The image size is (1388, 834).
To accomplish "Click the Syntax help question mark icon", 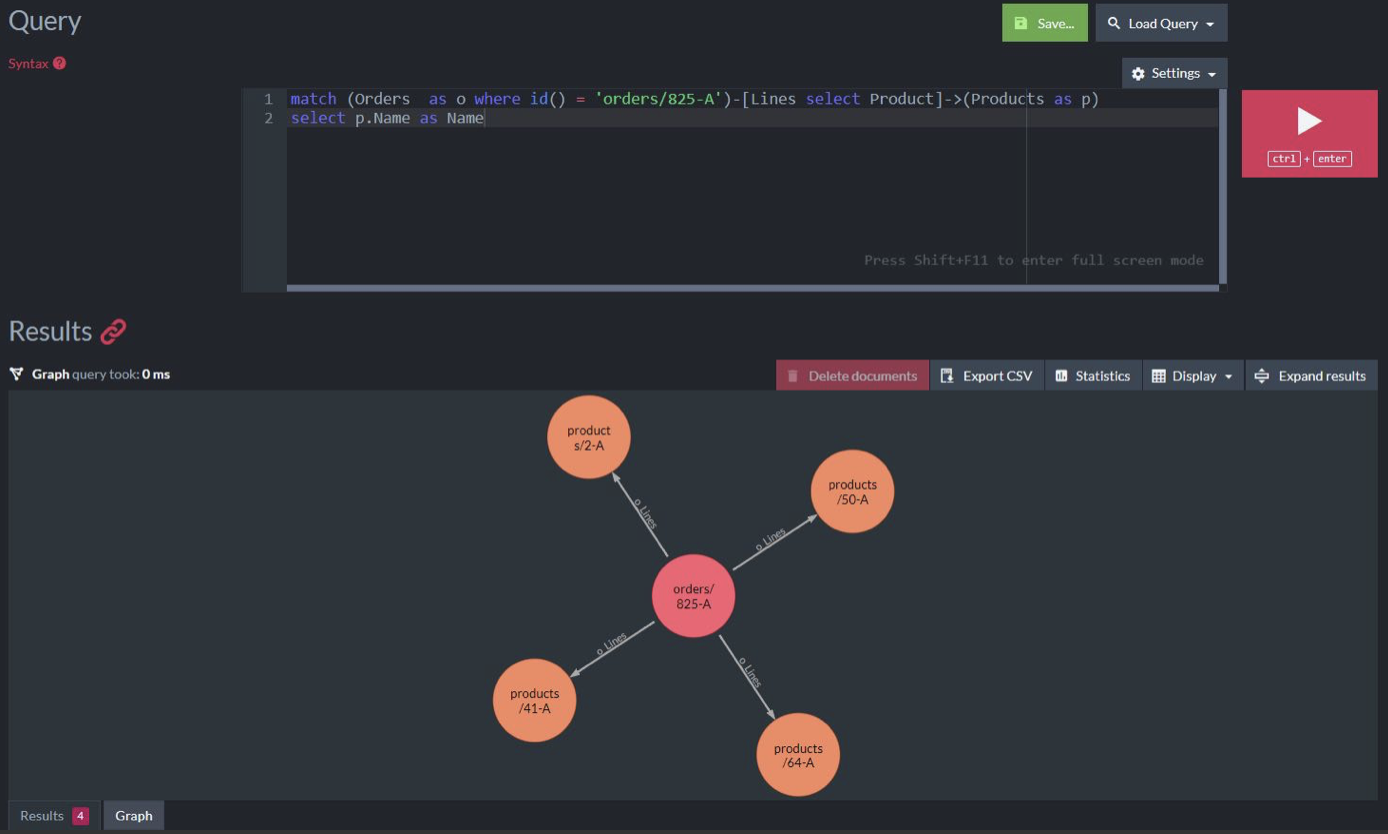I will point(60,63).
